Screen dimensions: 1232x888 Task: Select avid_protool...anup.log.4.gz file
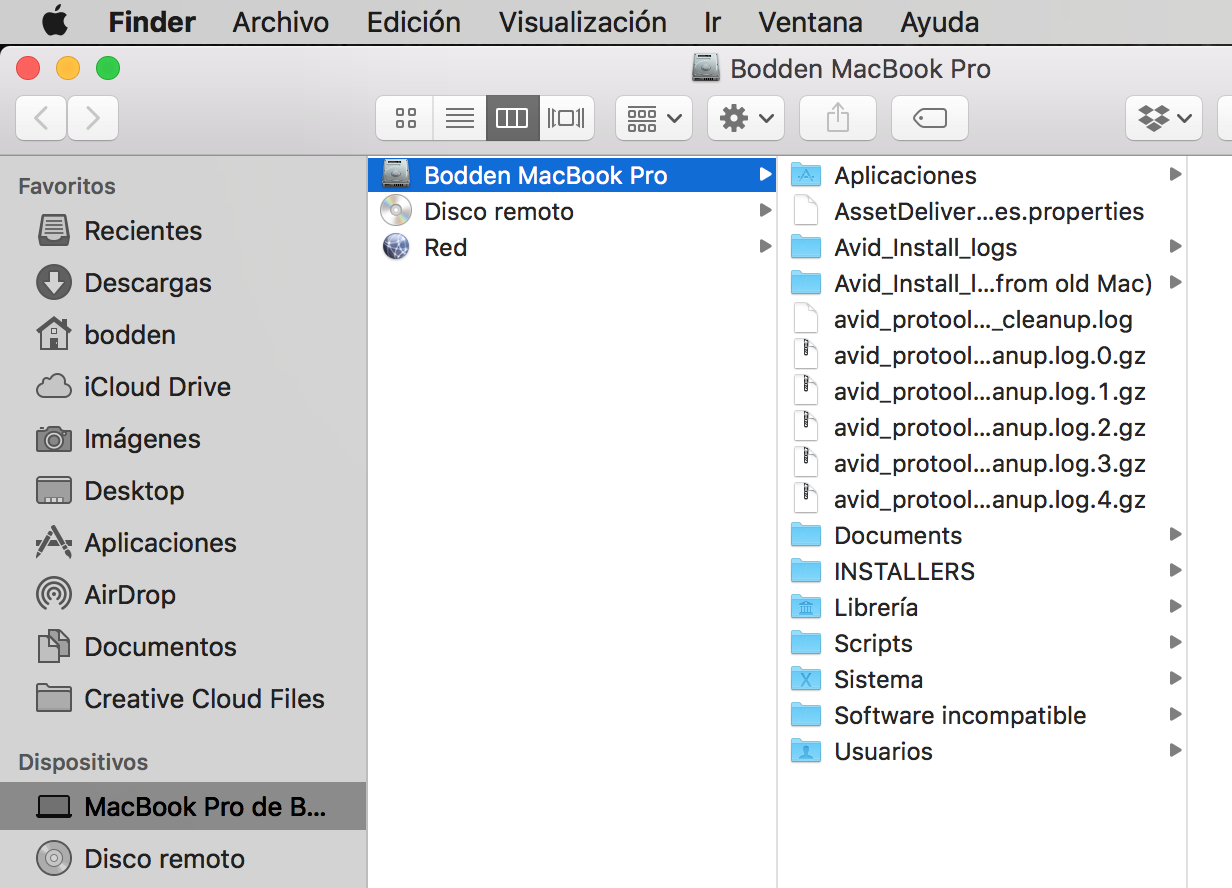pos(983,499)
